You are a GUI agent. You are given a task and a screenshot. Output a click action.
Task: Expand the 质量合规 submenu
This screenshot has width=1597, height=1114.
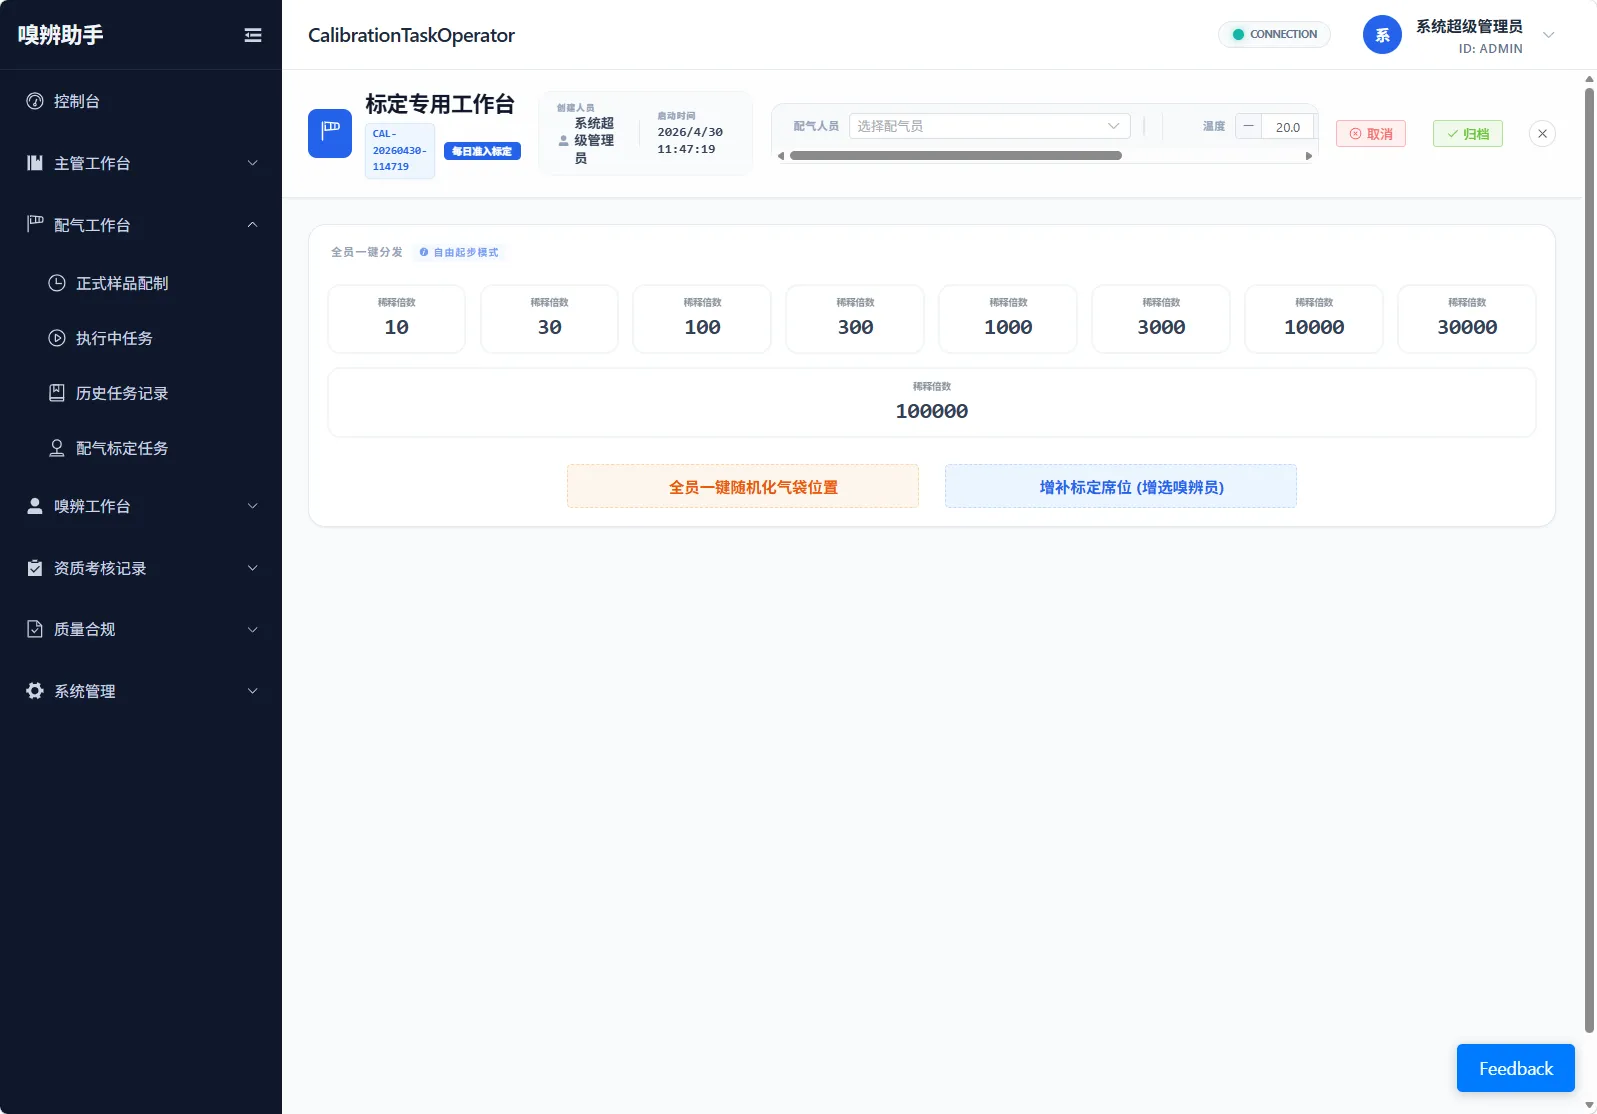point(141,629)
